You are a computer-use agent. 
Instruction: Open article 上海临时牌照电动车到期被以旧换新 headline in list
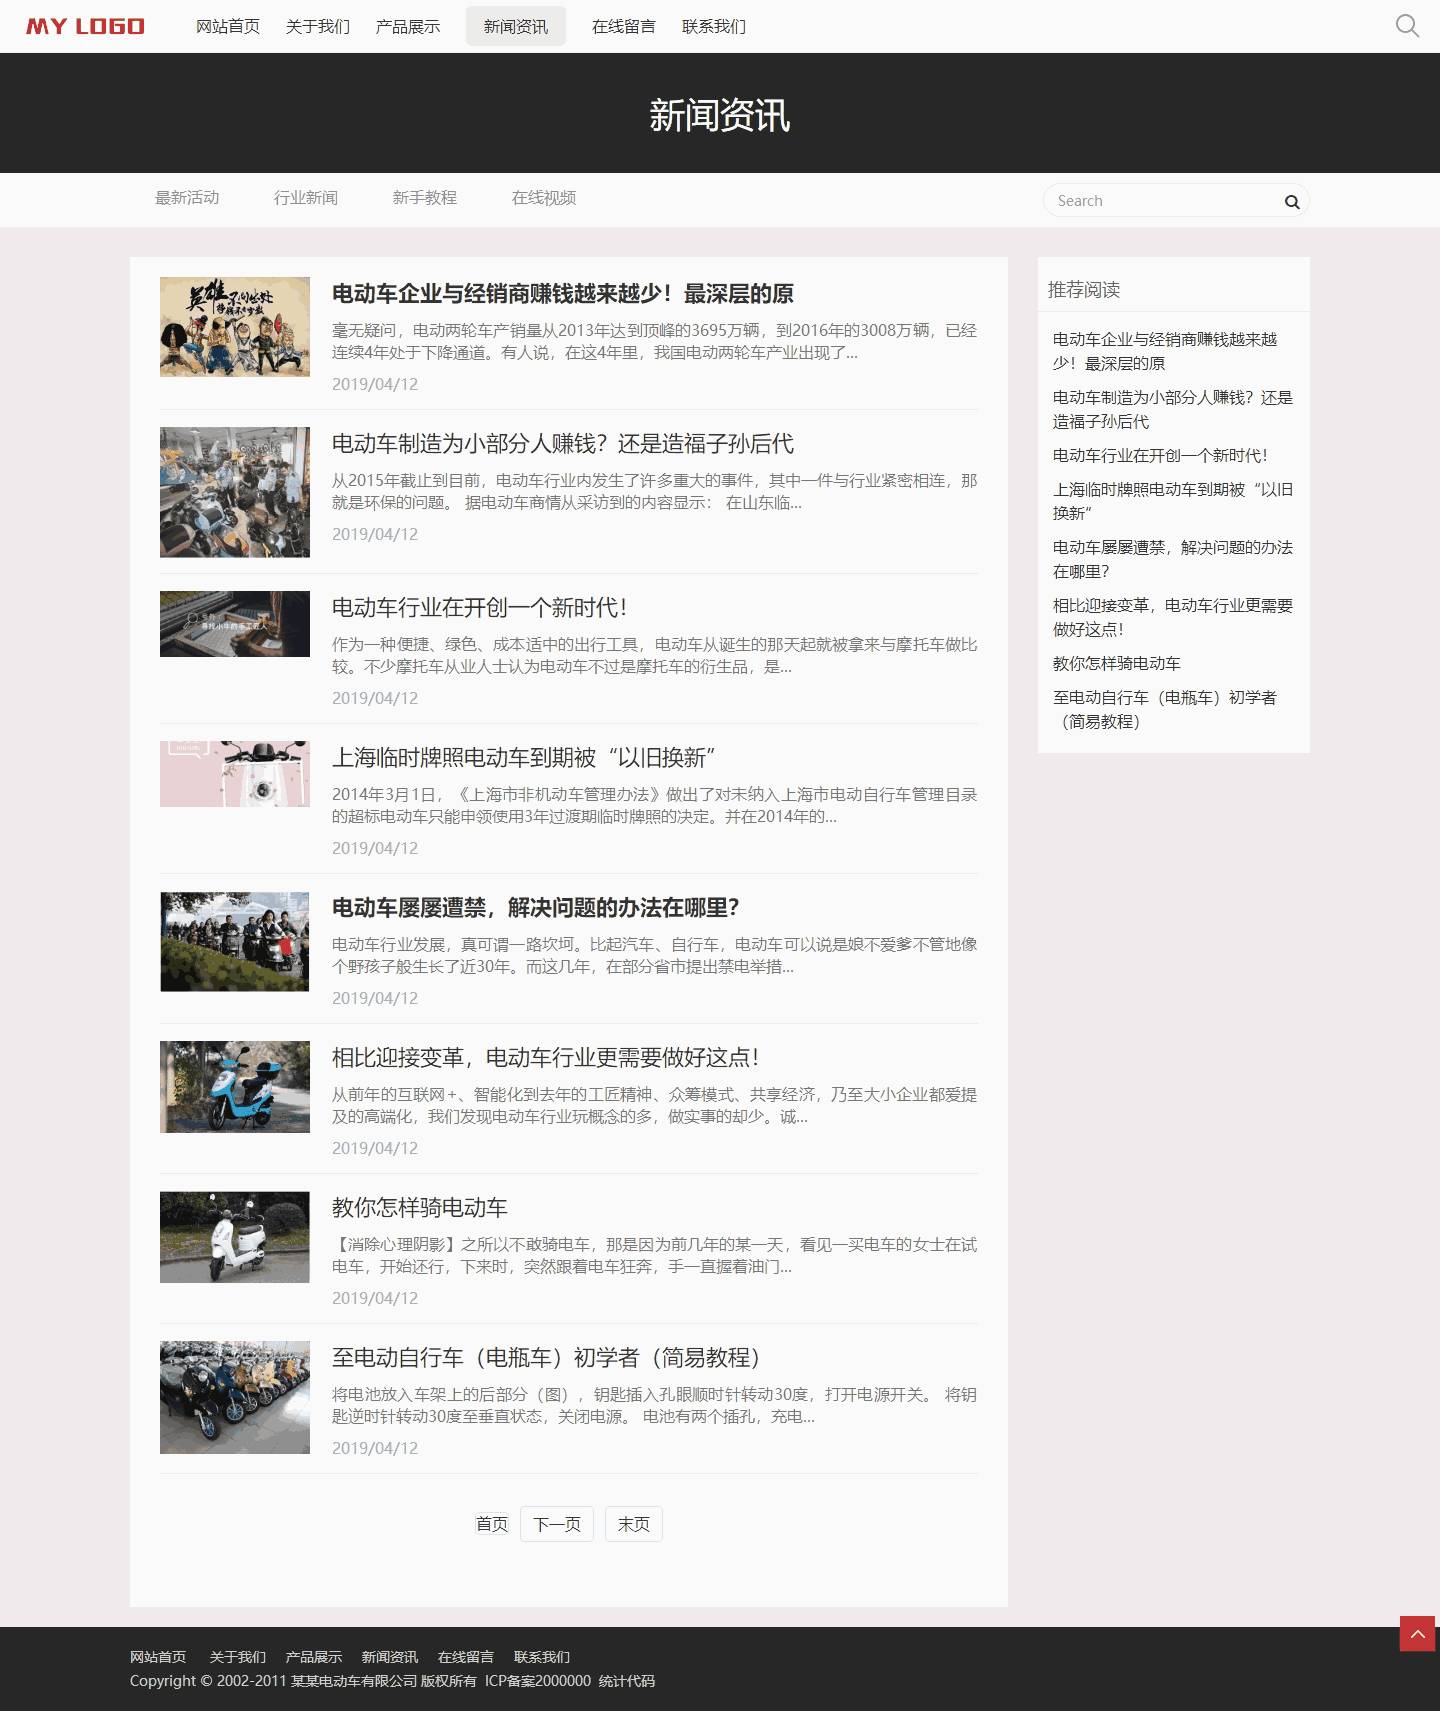pyautogui.click(x=523, y=758)
